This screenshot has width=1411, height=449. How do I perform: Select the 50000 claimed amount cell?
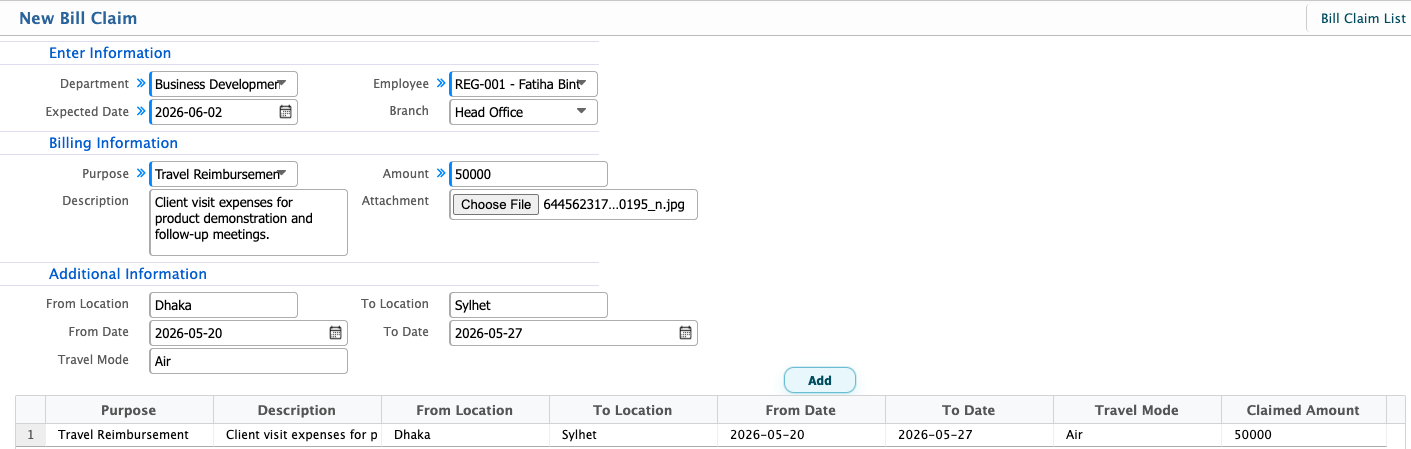click(x=1303, y=435)
